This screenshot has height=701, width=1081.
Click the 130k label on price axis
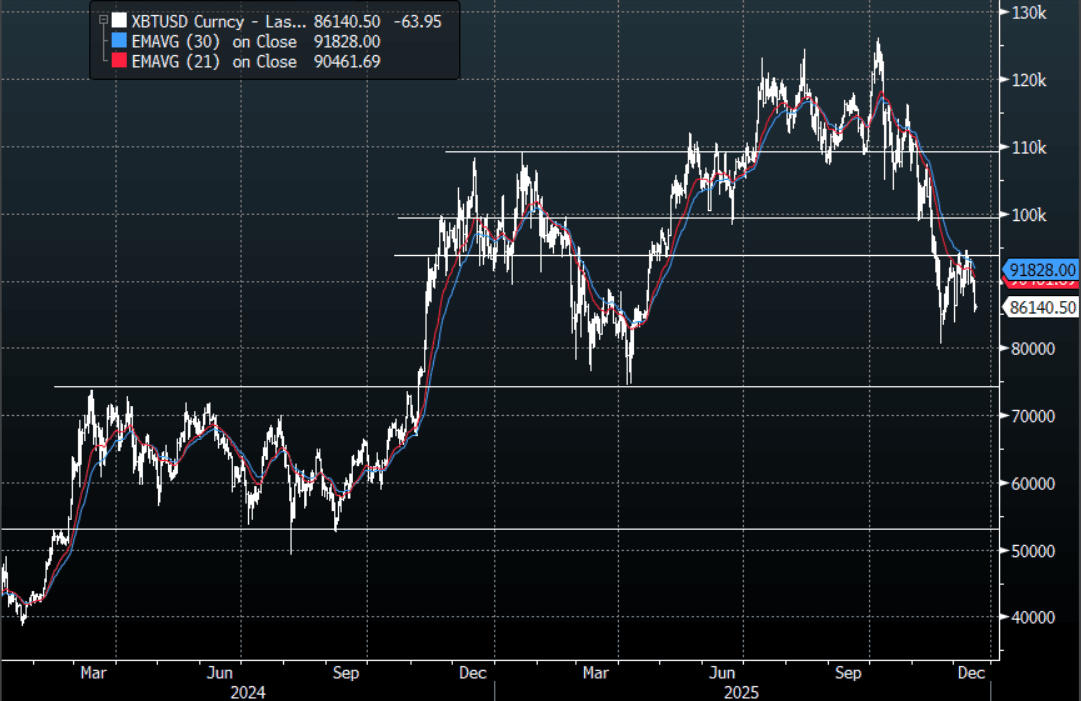click(x=1028, y=13)
